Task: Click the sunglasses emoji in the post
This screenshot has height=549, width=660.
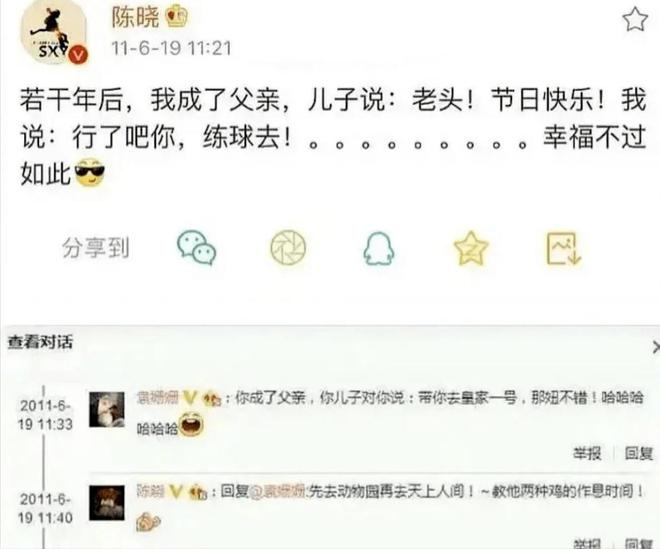Action: pos(90,172)
